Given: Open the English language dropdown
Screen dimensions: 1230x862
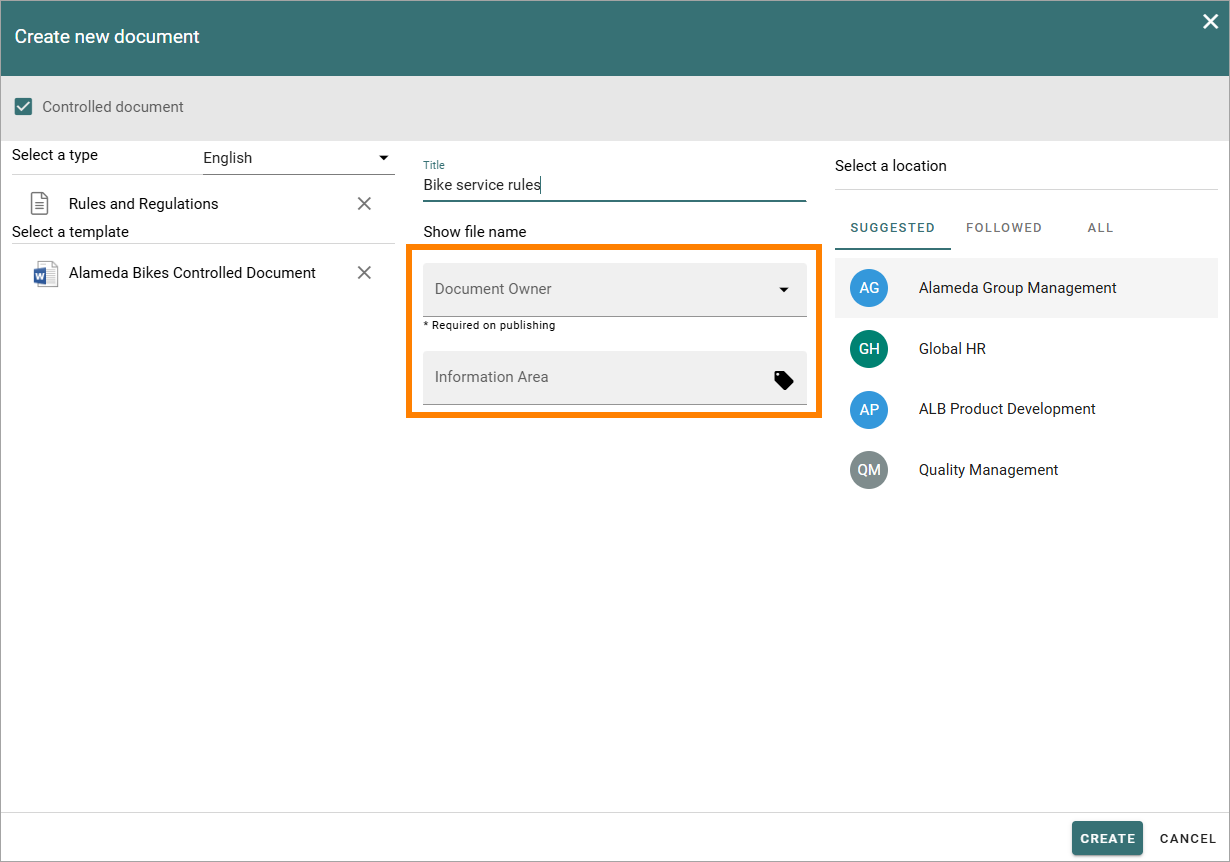Looking at the screenshot, I should (298, 158).
